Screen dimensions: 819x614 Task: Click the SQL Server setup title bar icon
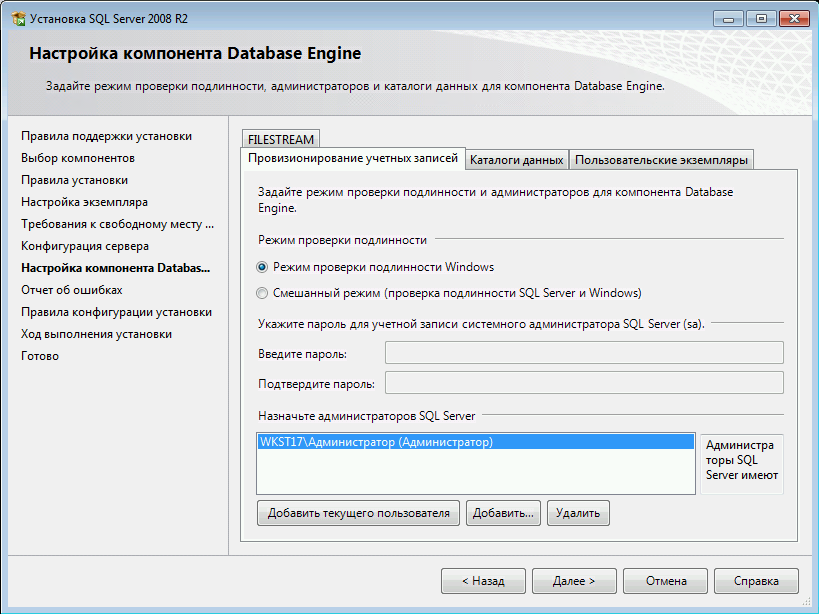(x=18, y=19)
